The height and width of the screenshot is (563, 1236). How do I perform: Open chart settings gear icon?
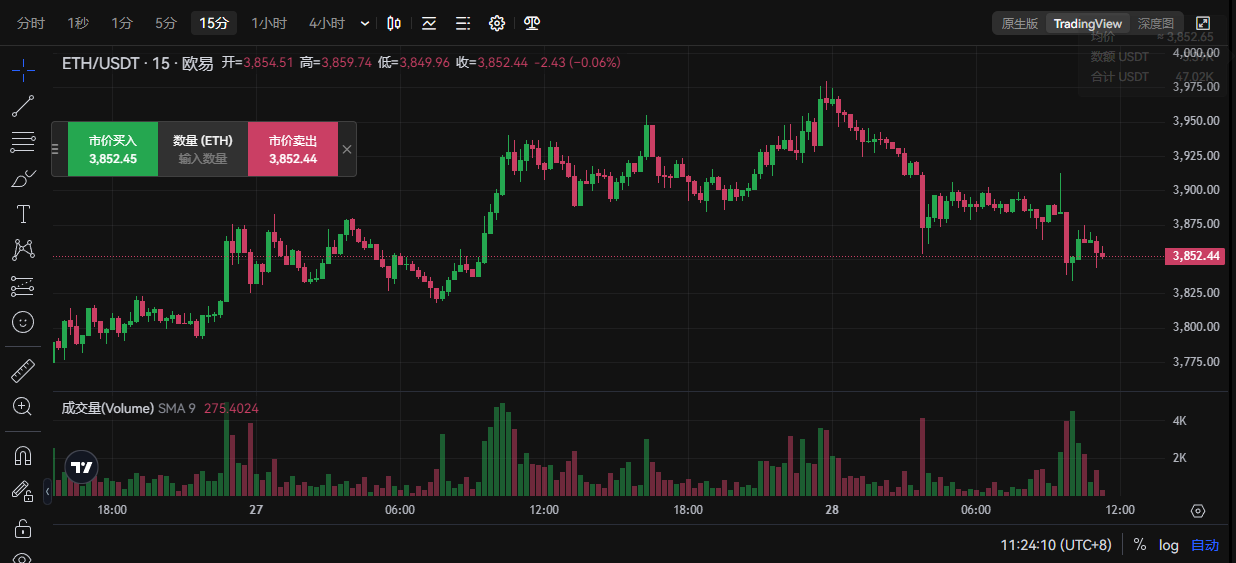pos(497,23)
